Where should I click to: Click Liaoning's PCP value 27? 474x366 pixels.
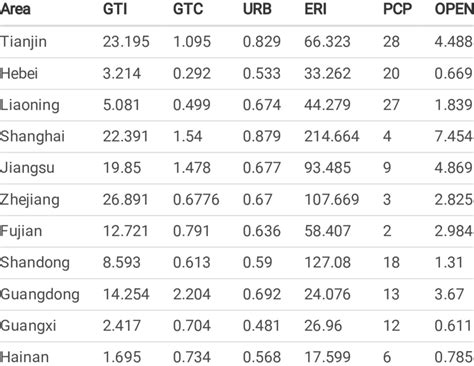coord(391,105)
